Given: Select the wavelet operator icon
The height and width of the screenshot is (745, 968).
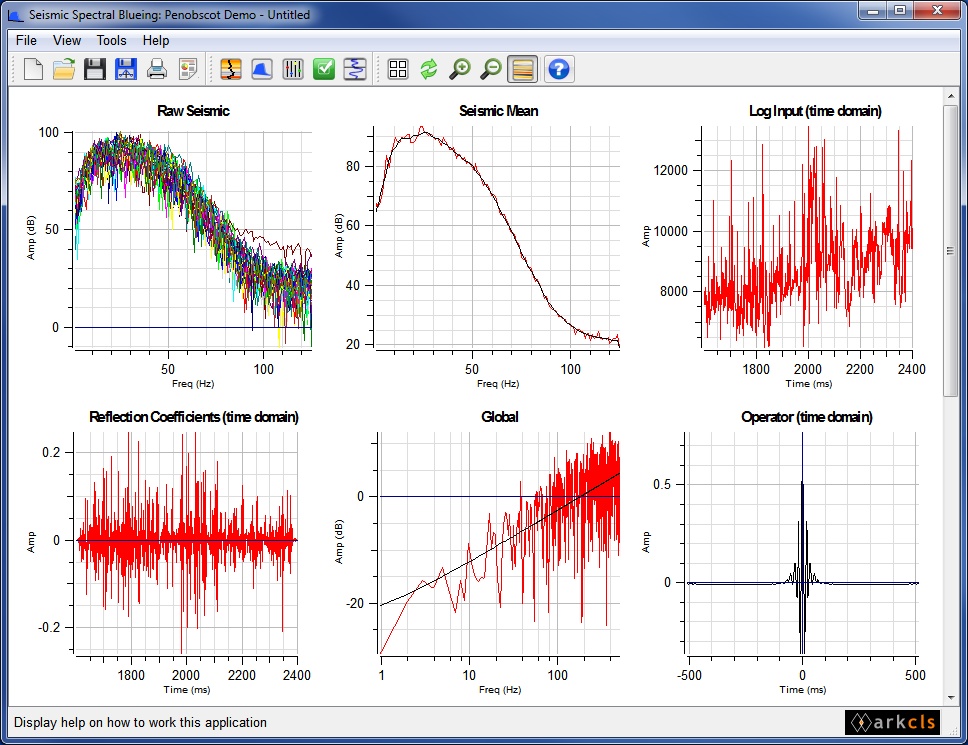Looking at the screenshot, I should (355, 69).
